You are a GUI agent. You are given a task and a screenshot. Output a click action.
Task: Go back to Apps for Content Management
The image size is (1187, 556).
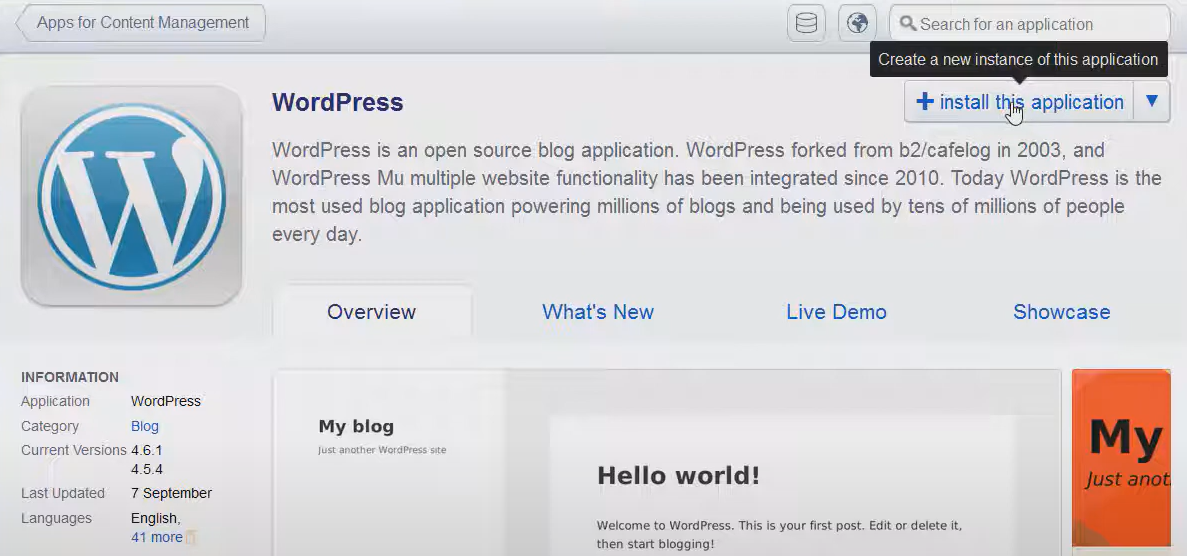coord(141,23)
